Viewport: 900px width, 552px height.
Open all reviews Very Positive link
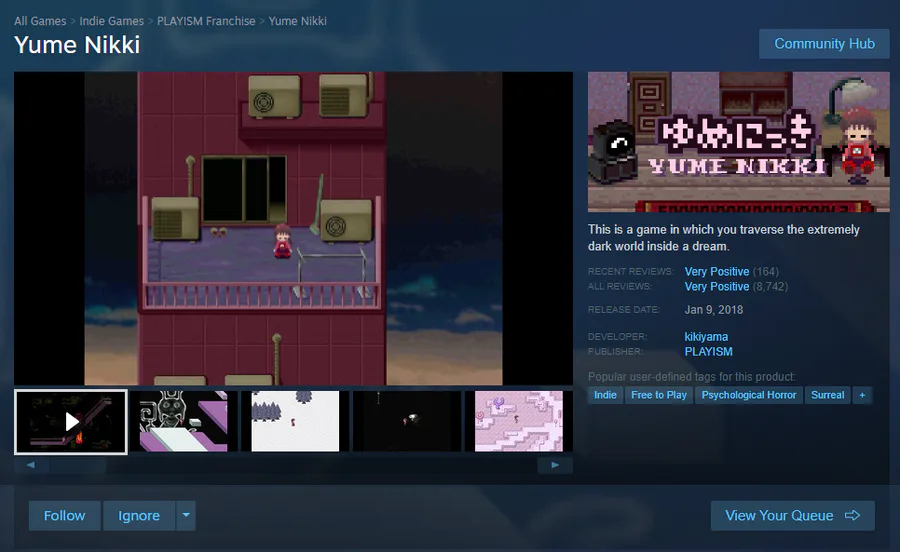(717, 286)
